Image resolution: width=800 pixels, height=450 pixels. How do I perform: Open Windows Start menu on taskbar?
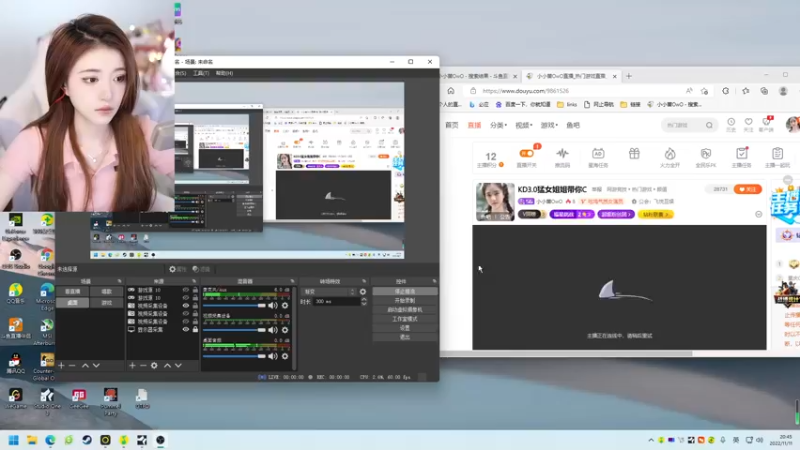point(14,440)
